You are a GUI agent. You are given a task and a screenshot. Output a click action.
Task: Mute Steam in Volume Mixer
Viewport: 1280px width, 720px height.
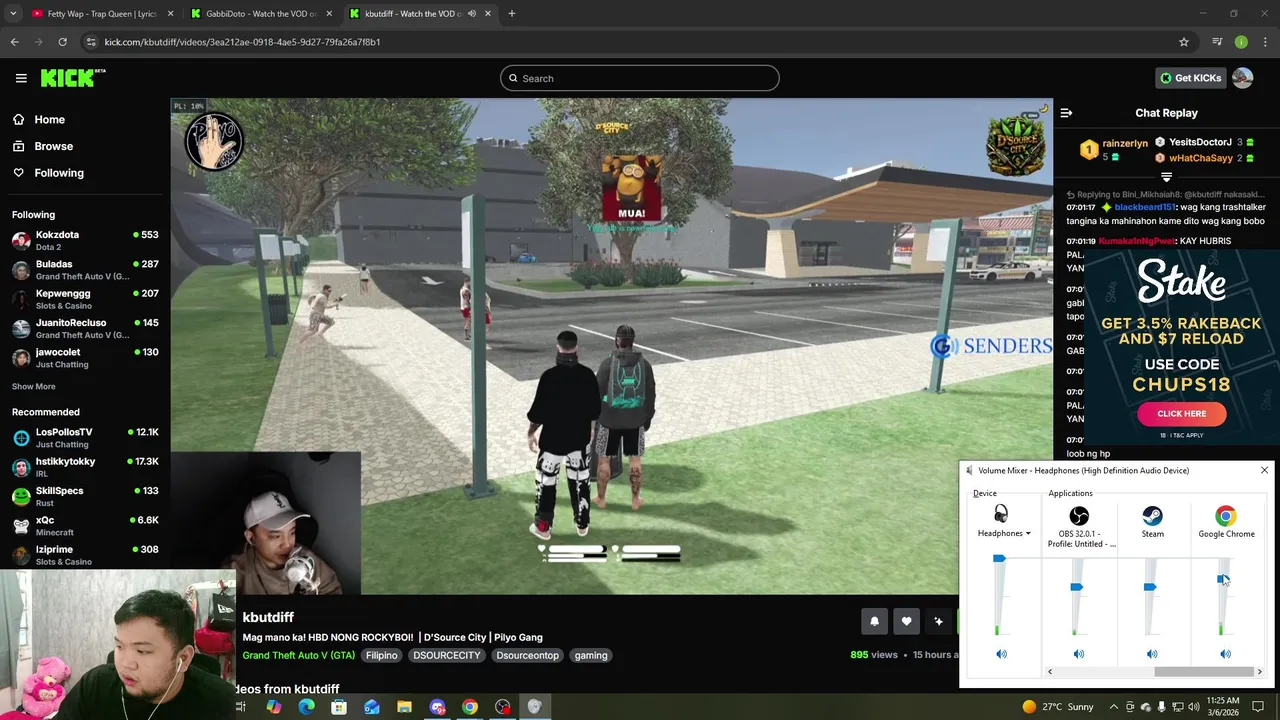click(1152, 654)
